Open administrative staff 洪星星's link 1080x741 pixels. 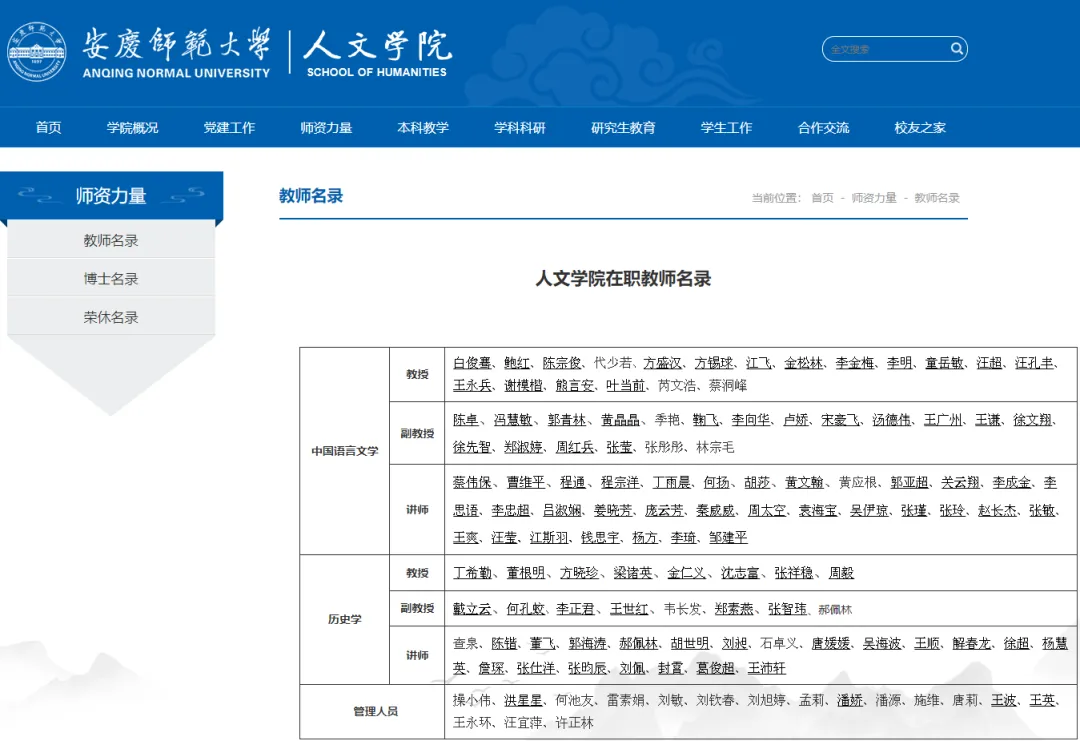click(x=523, y=700)
